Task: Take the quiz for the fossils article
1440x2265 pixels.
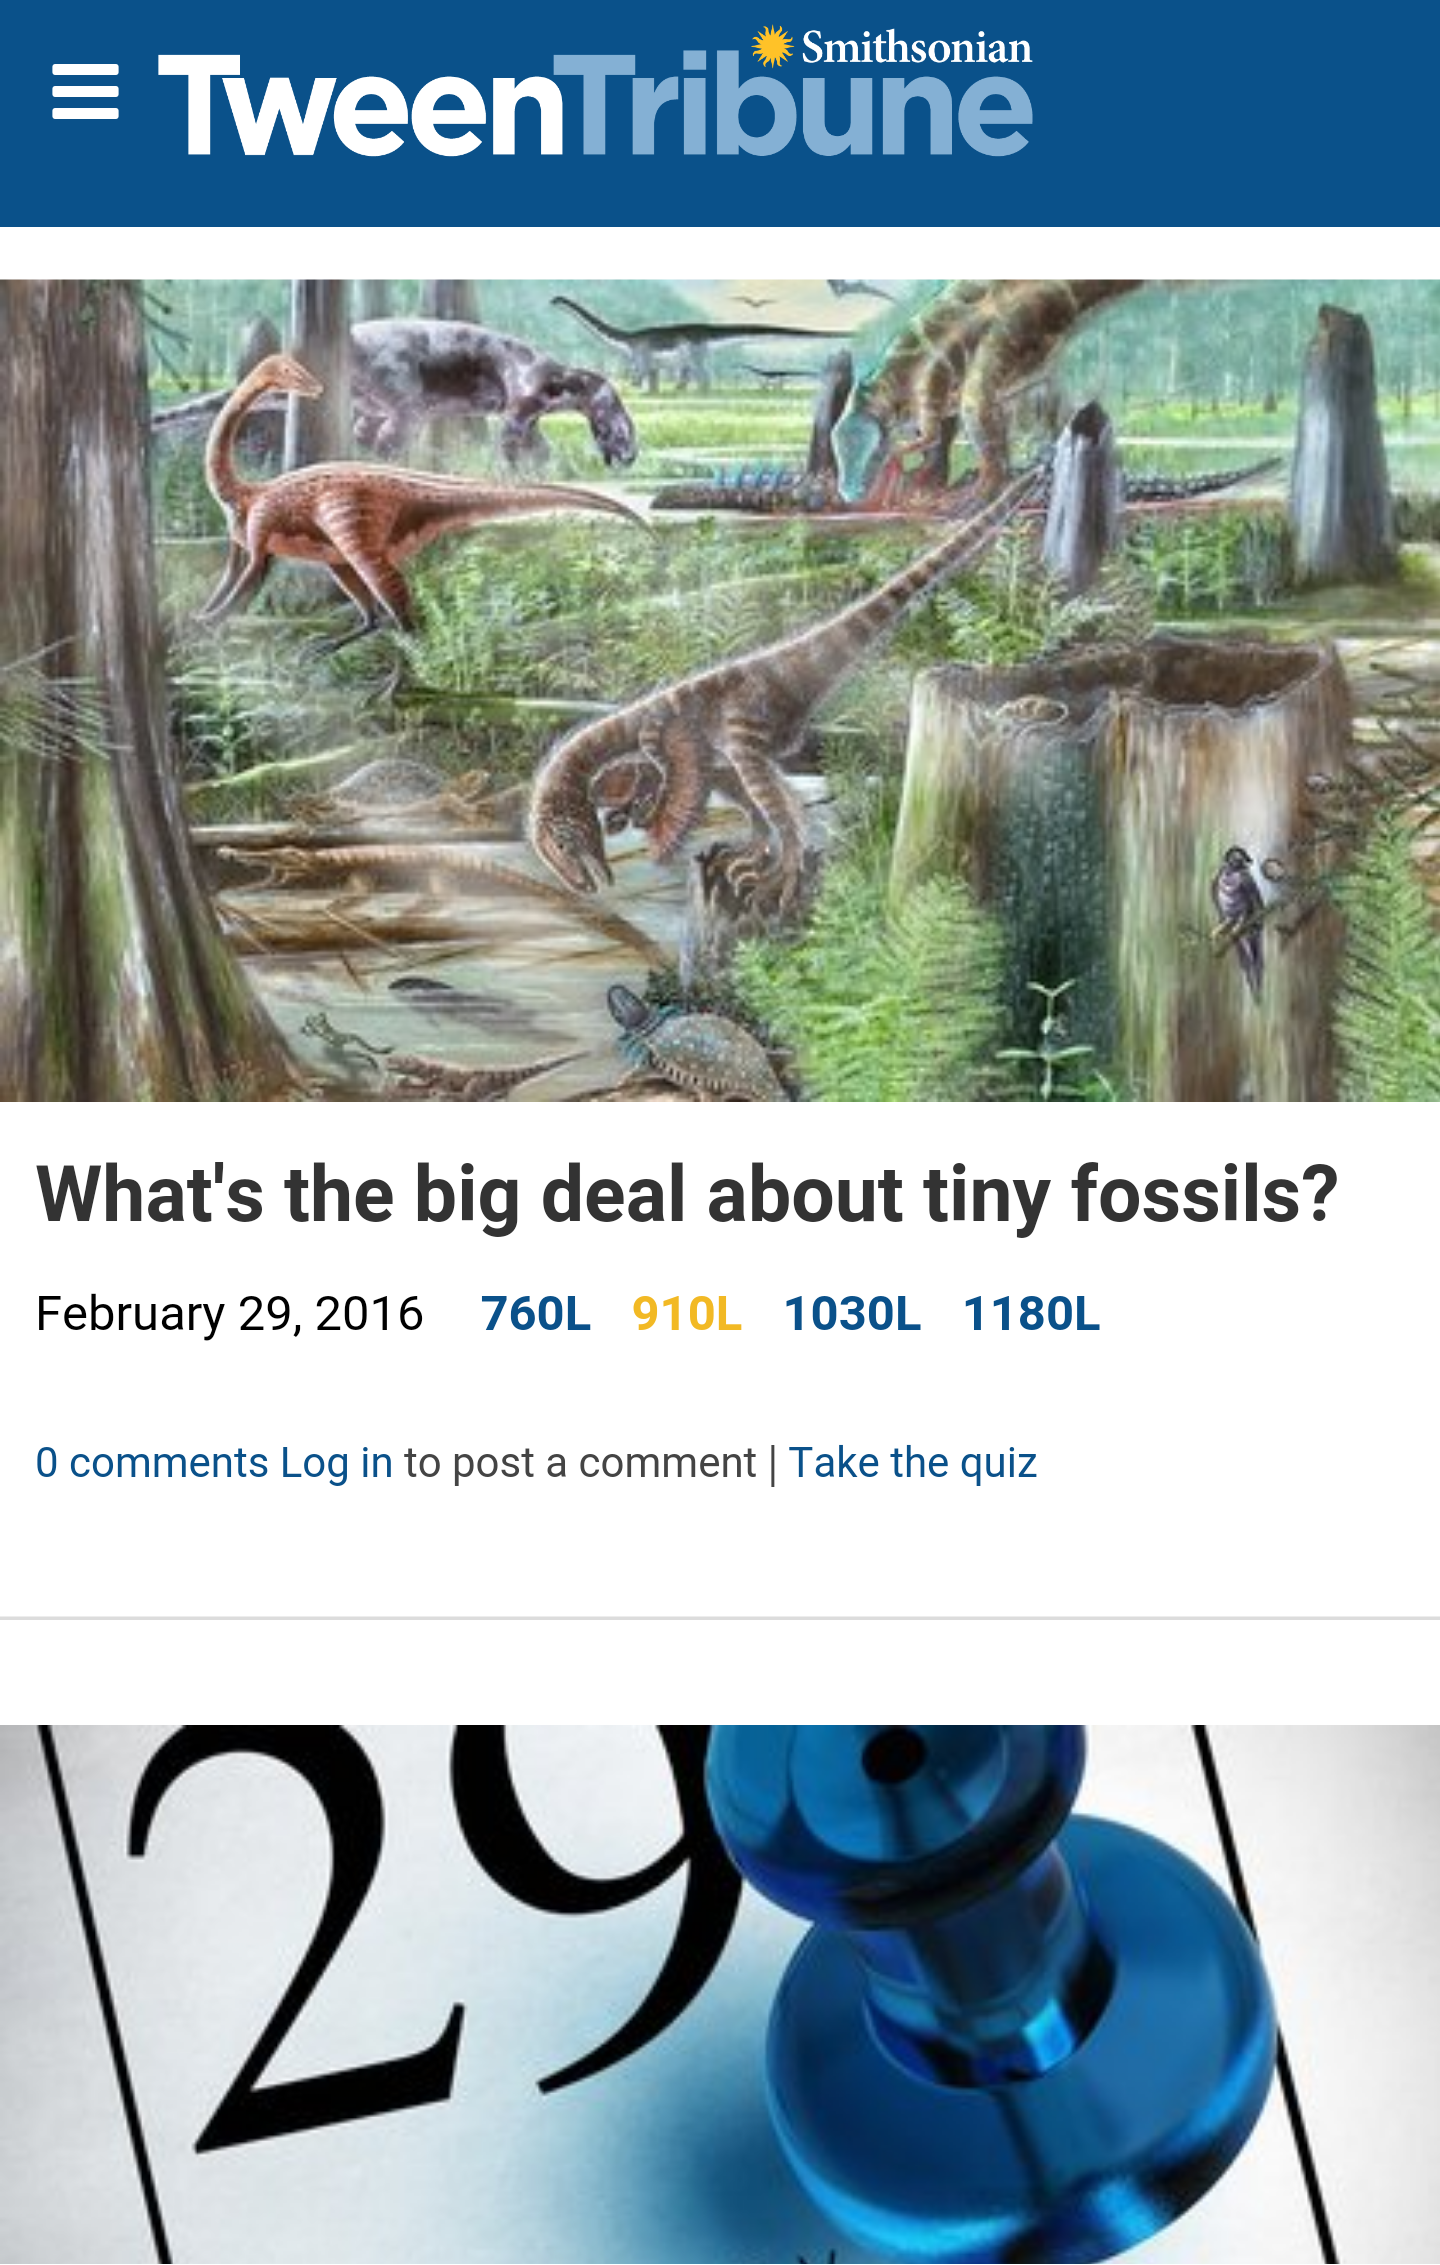Action: pos(912,1463)
